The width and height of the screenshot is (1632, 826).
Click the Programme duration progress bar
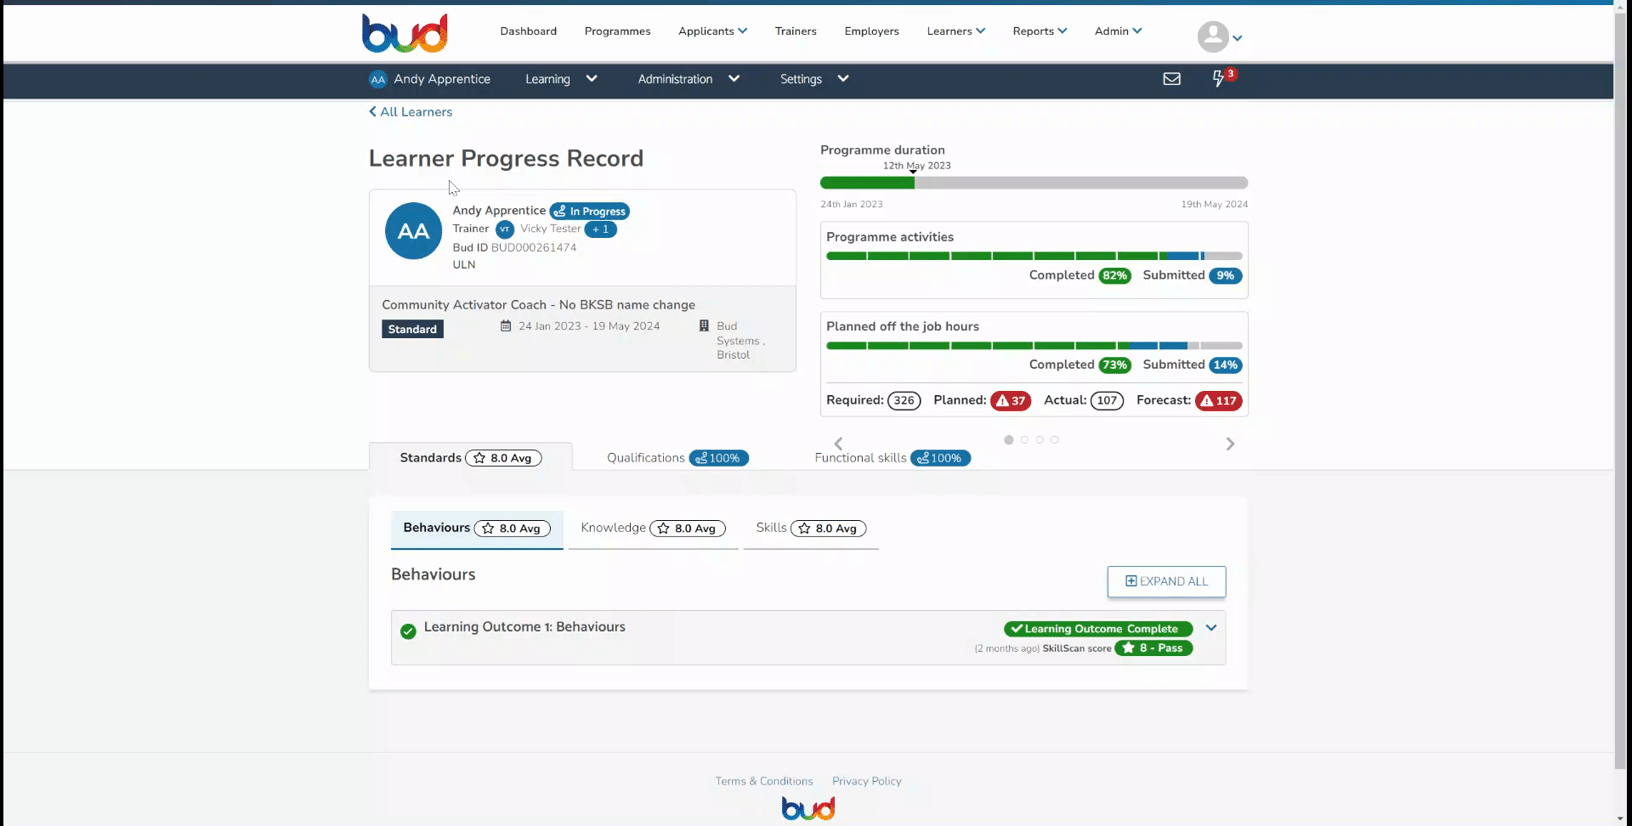(1034, 183)
